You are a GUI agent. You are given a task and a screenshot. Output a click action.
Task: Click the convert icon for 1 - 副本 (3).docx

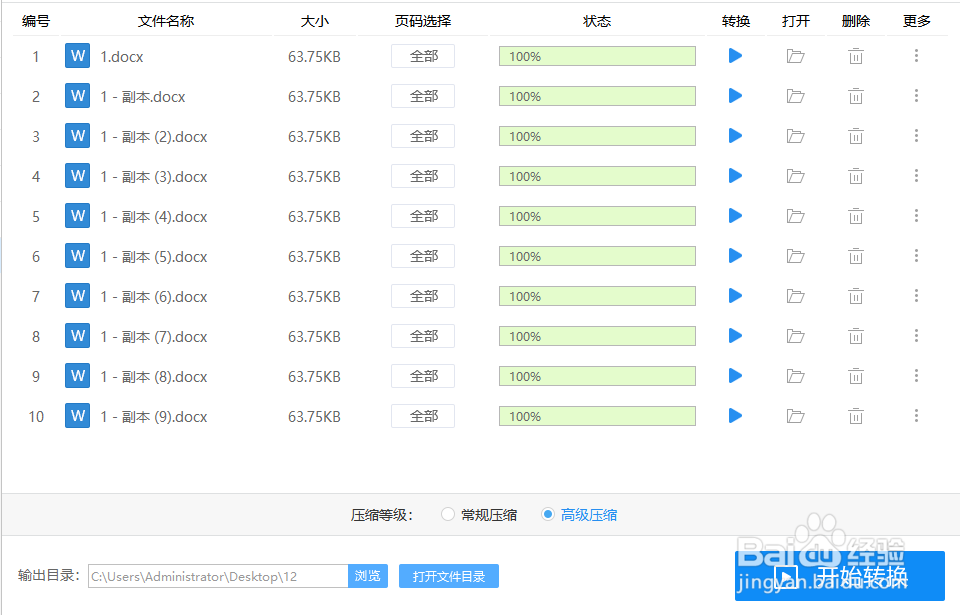(x=735, y=176)
